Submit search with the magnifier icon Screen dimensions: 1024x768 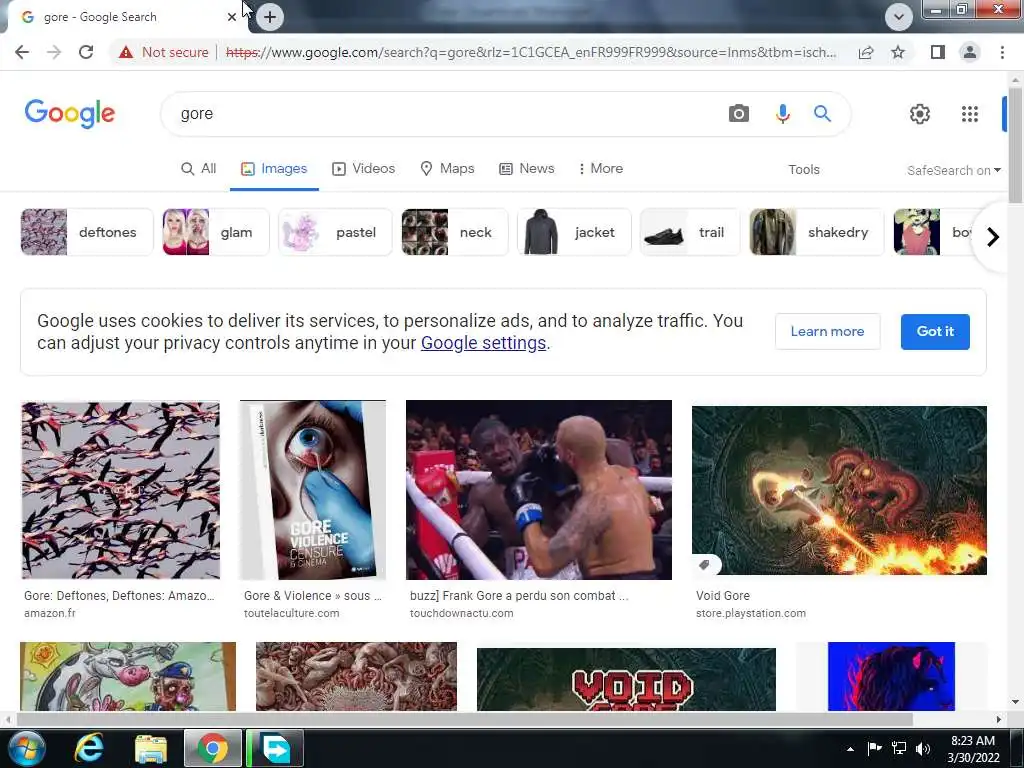pyautogui.click(x=822, y=114)
